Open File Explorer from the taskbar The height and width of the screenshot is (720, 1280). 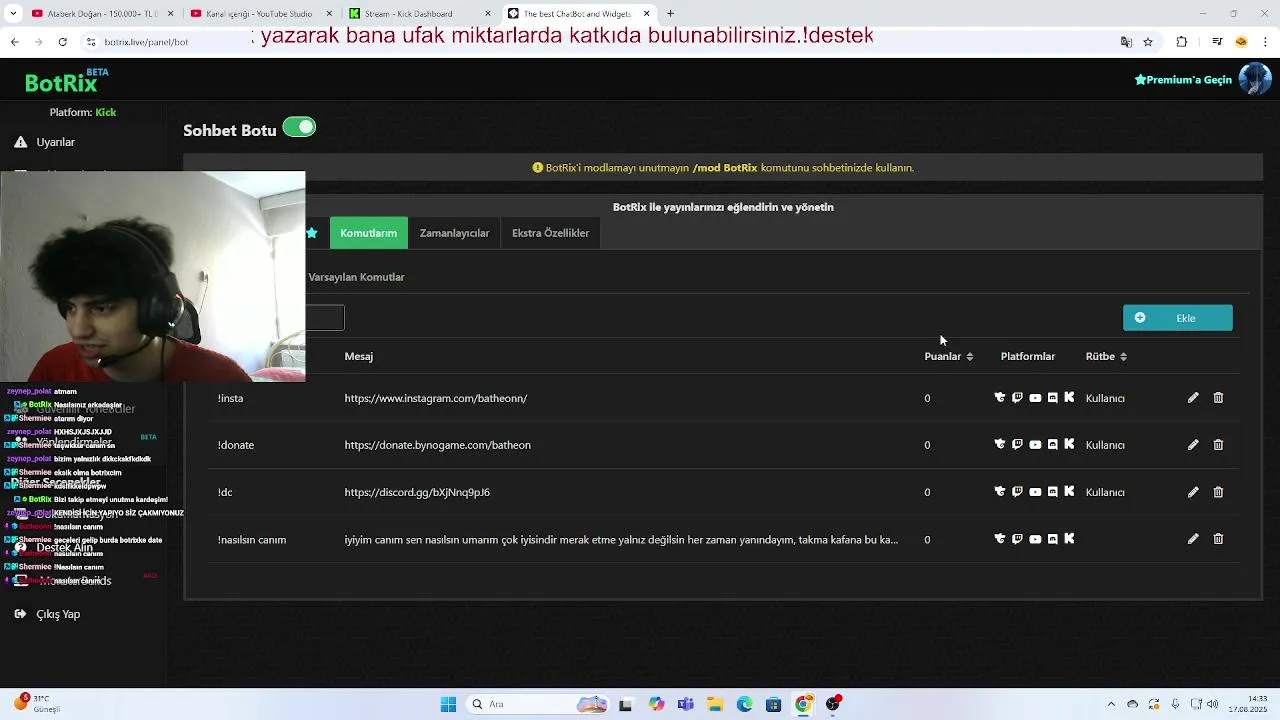point(715,704)
